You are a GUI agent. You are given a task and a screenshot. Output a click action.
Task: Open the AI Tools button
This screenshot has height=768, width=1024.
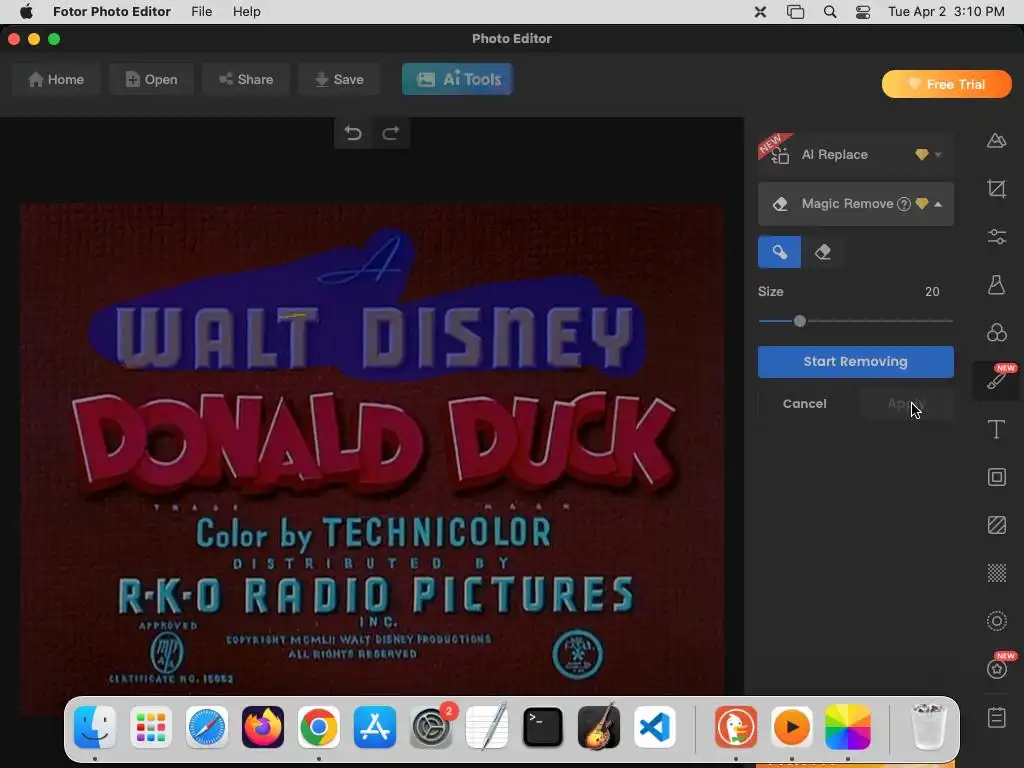click(x=457, y=80)
